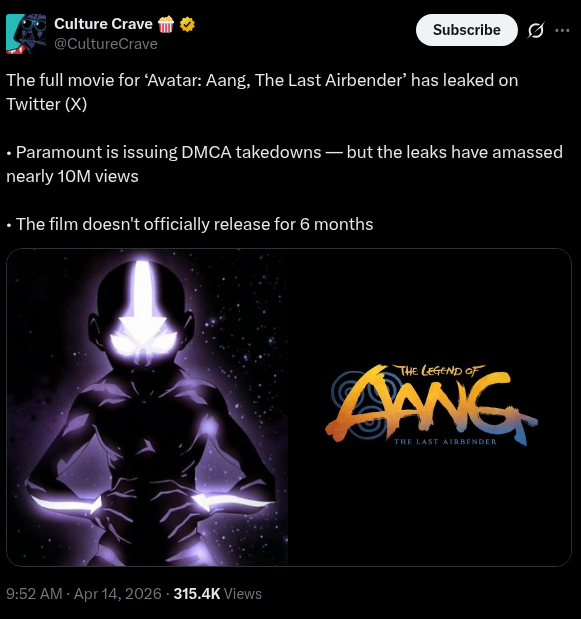
Task: Open the three-dot more options menu
Action: coord(562,30)
